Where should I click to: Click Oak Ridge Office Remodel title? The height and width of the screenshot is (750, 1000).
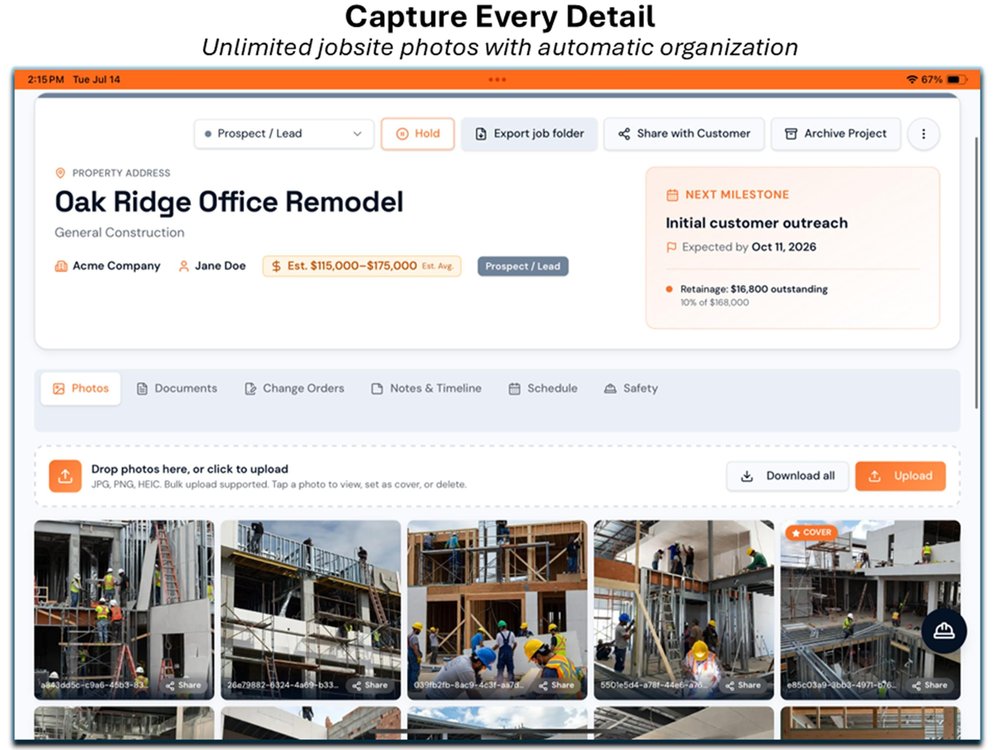pos(230,202)
